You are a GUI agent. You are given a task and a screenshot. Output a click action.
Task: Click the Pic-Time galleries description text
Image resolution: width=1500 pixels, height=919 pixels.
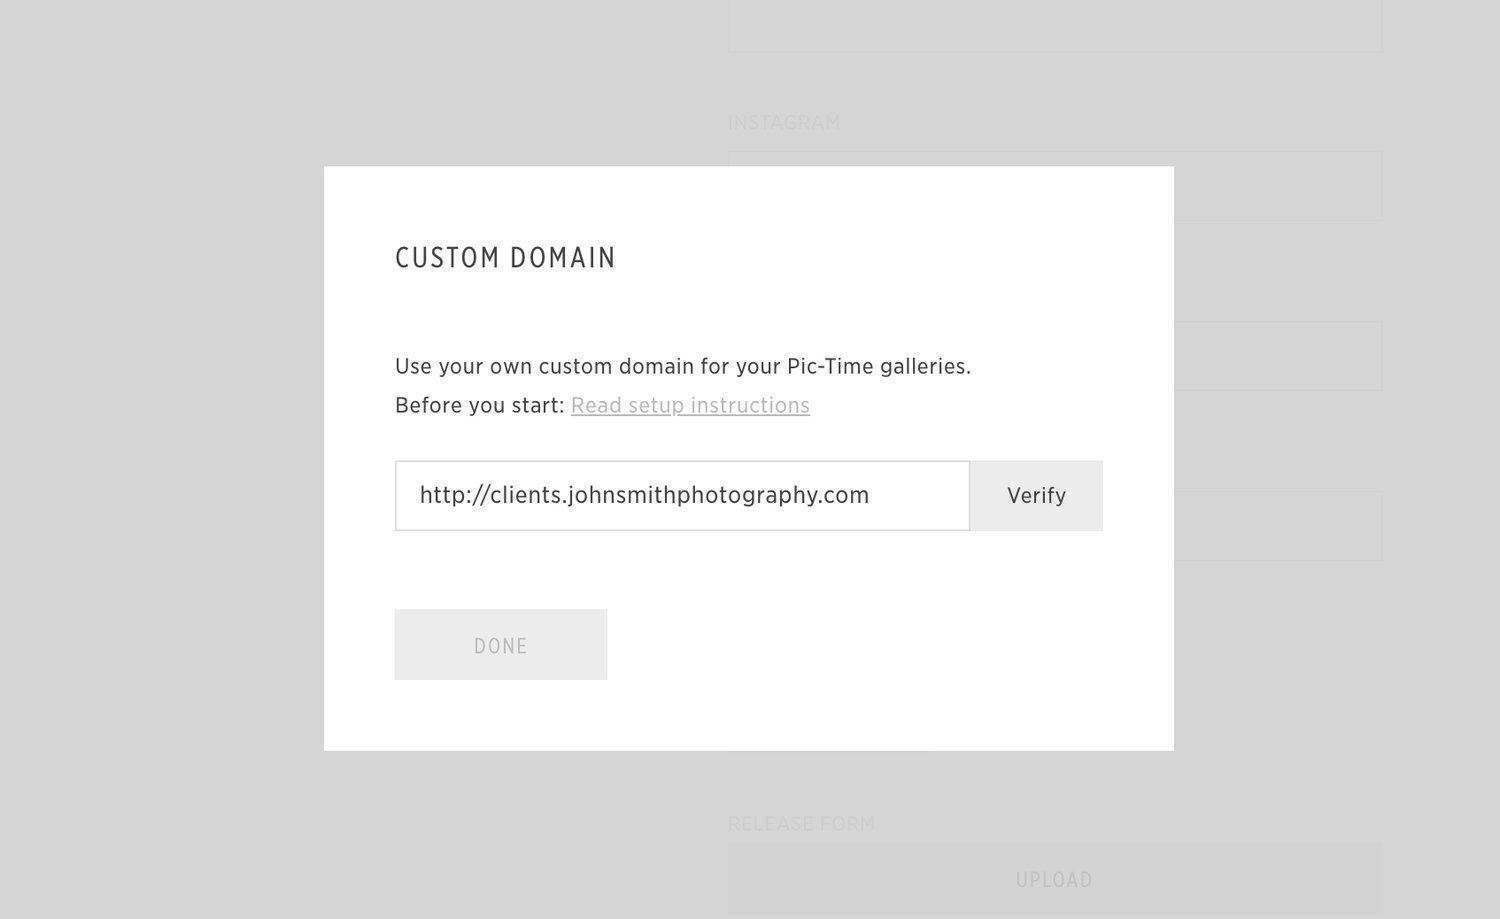tap(682, 366)
